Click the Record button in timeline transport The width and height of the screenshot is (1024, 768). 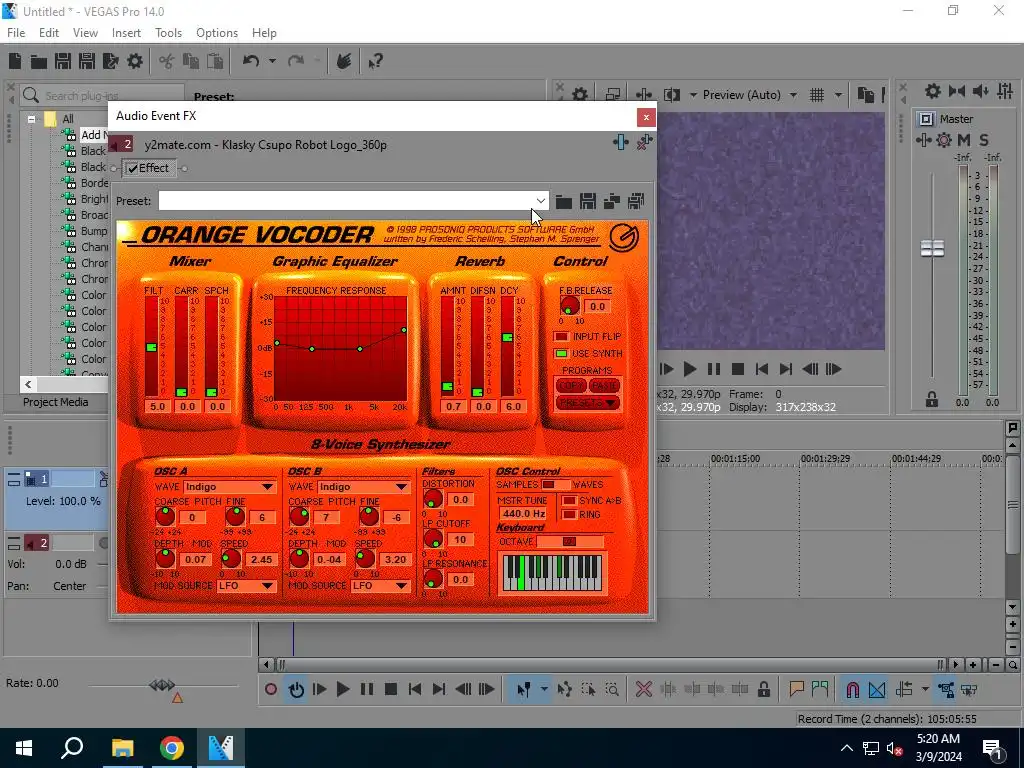[x=270, y=689]
